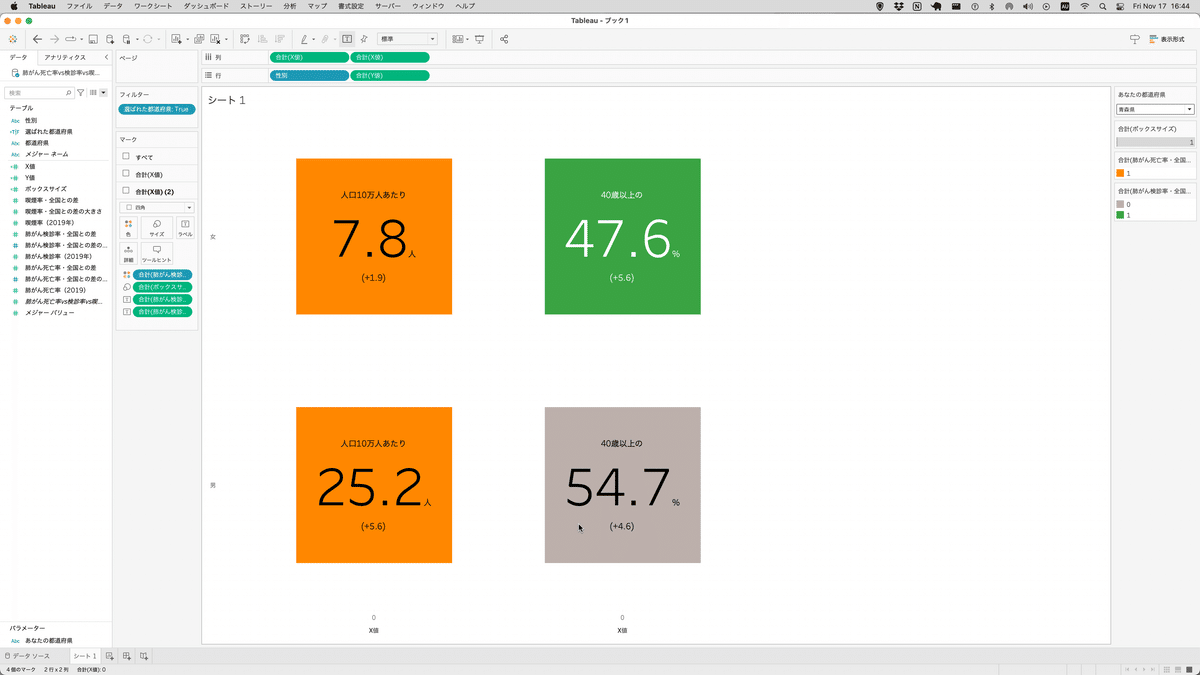This screenshot has height=675, width=1200.
Task: Click the 選ばれた都道府県: True filter pill
Action: point(156,109)
